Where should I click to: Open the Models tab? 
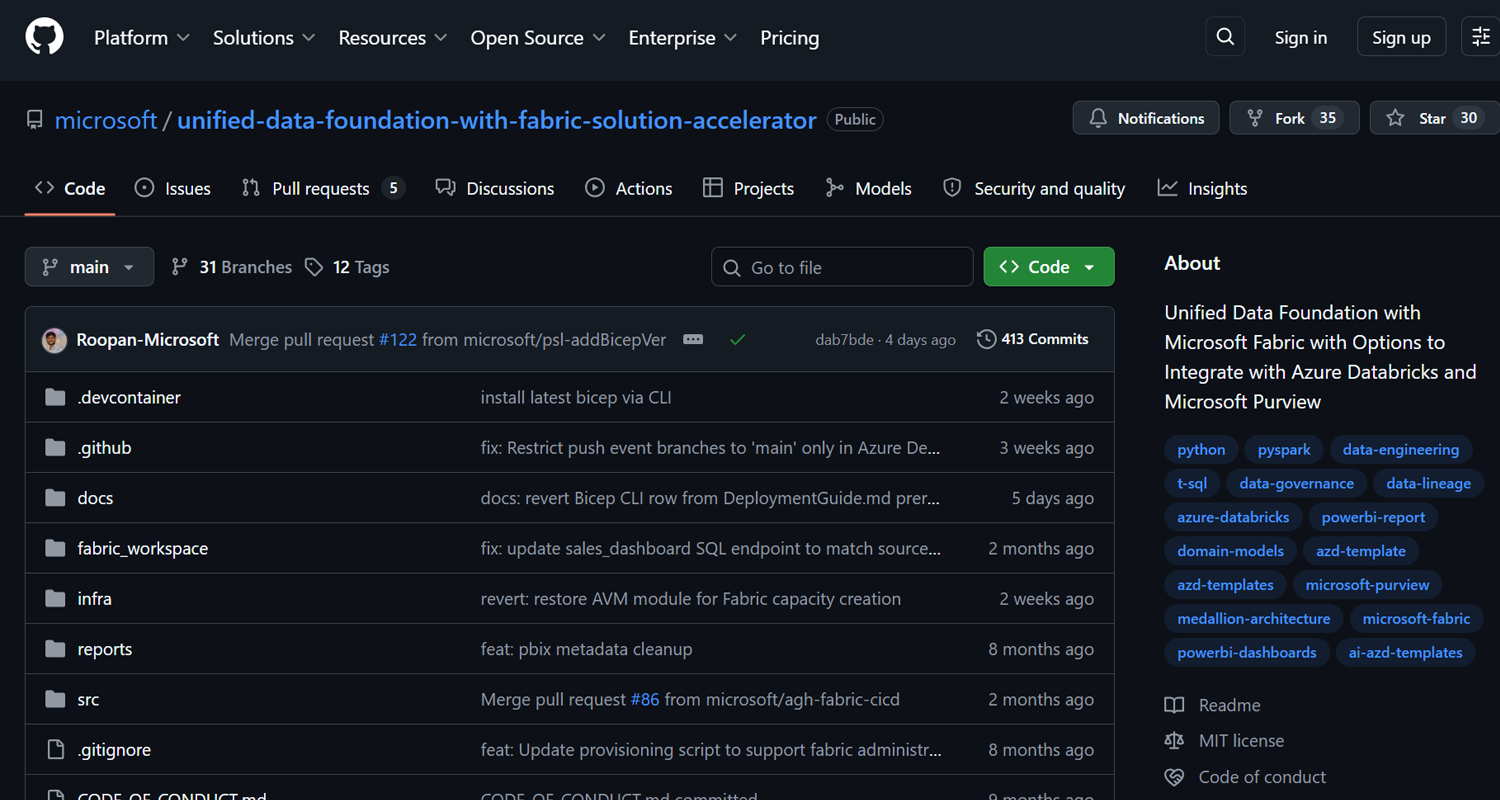point(869,188)
